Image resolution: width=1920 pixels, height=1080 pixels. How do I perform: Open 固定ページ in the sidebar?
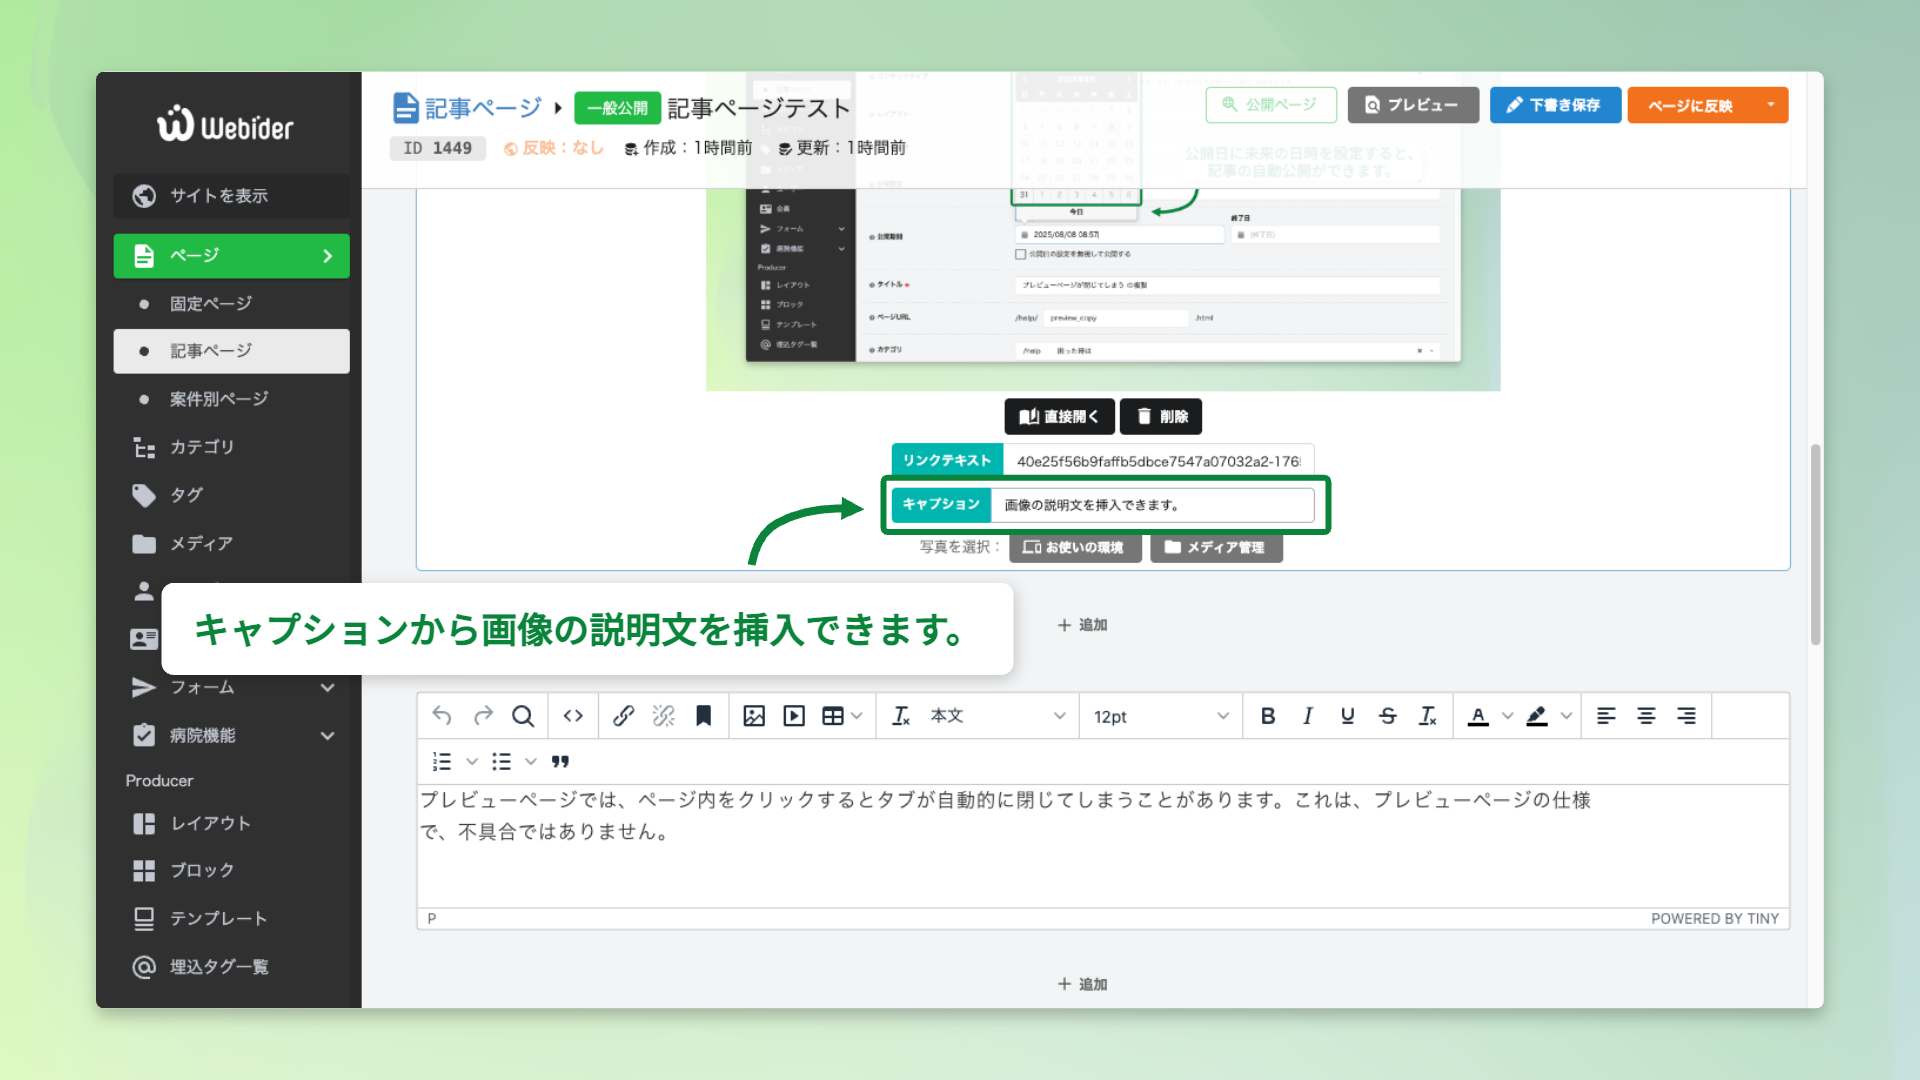click(x=211, y=304)
